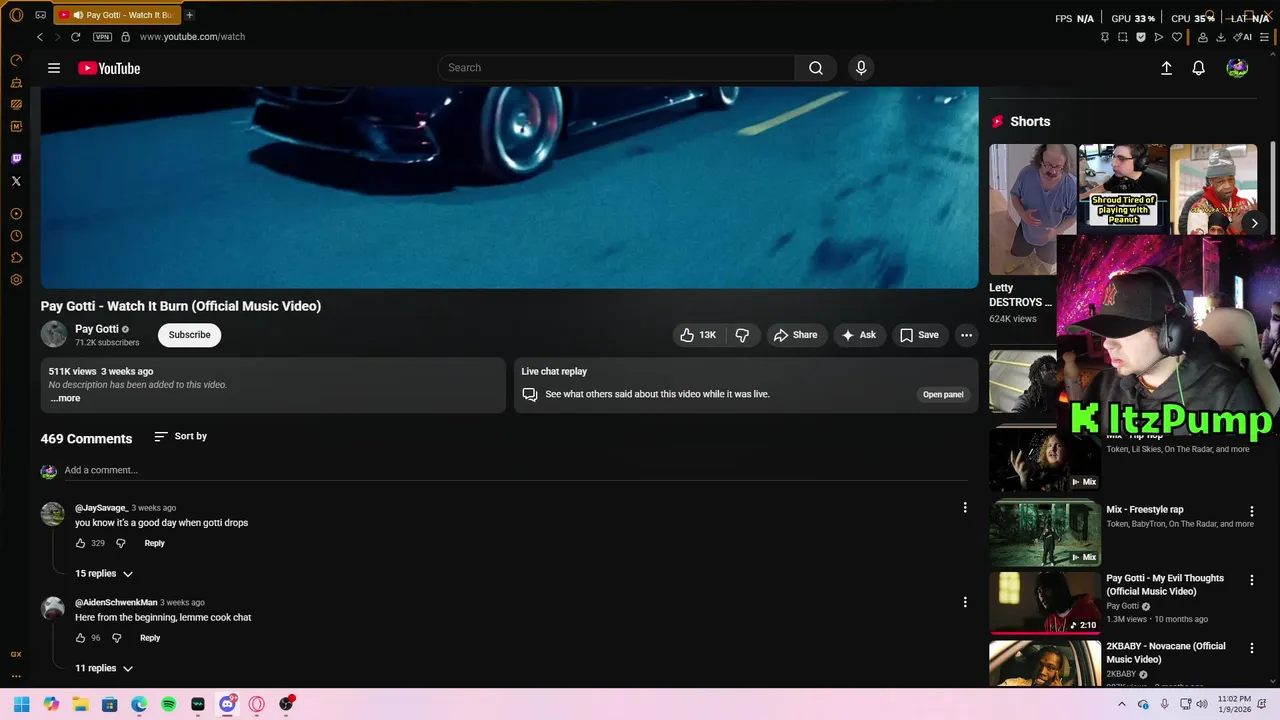The width and height of the screenshot is (1280, 720).
Task: Toggle Opera ad blocker shield icon
Action: [x=1141, y=37]
